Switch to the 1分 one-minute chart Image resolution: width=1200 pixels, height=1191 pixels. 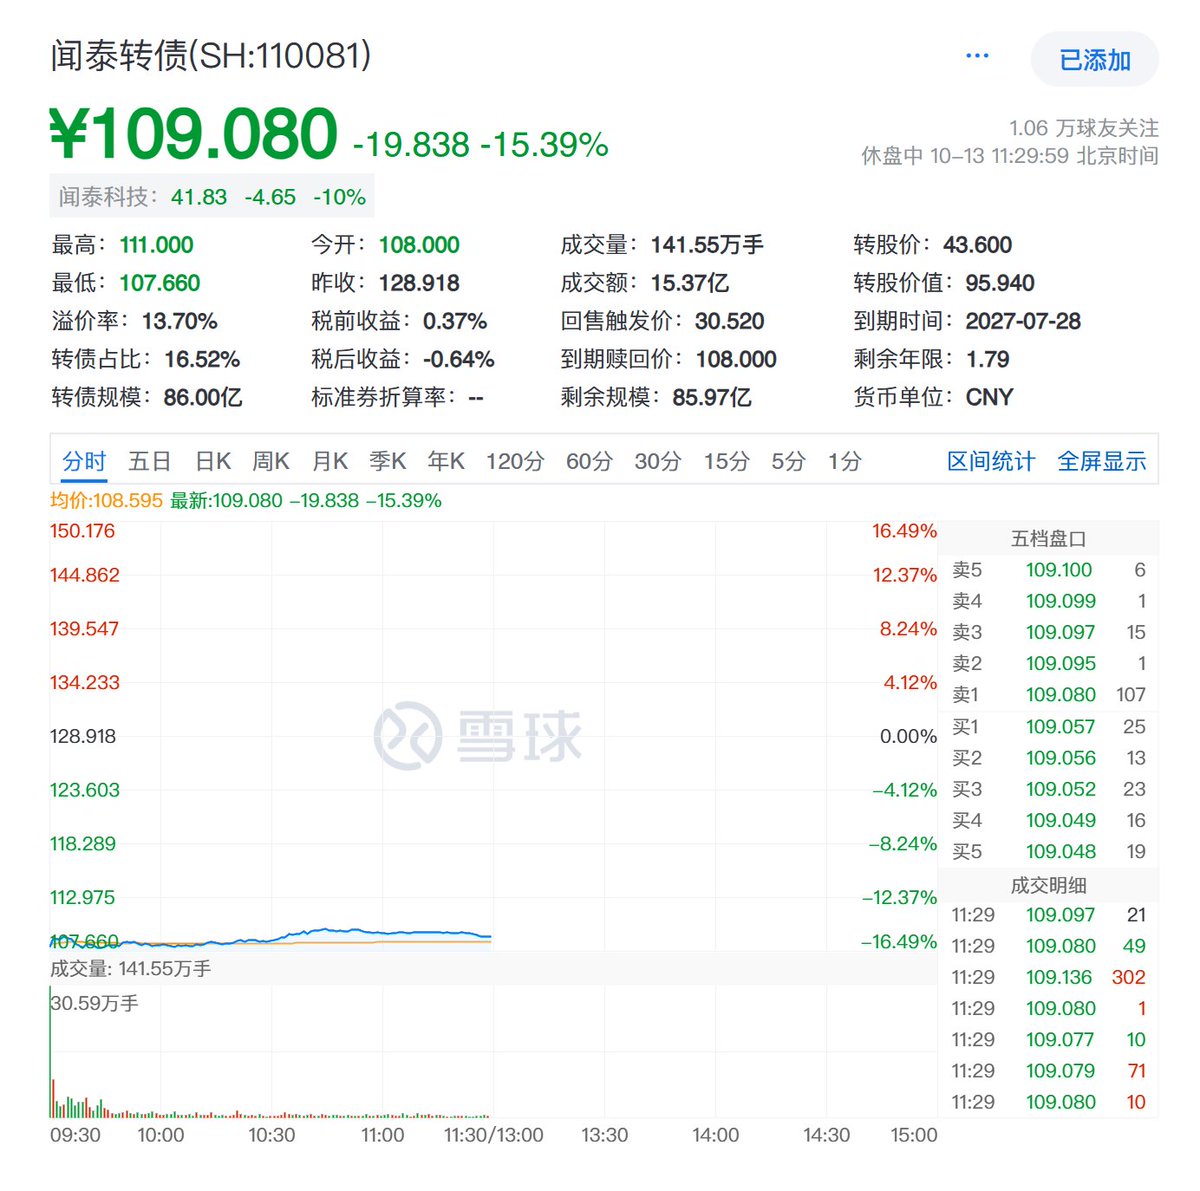(843, 461)
